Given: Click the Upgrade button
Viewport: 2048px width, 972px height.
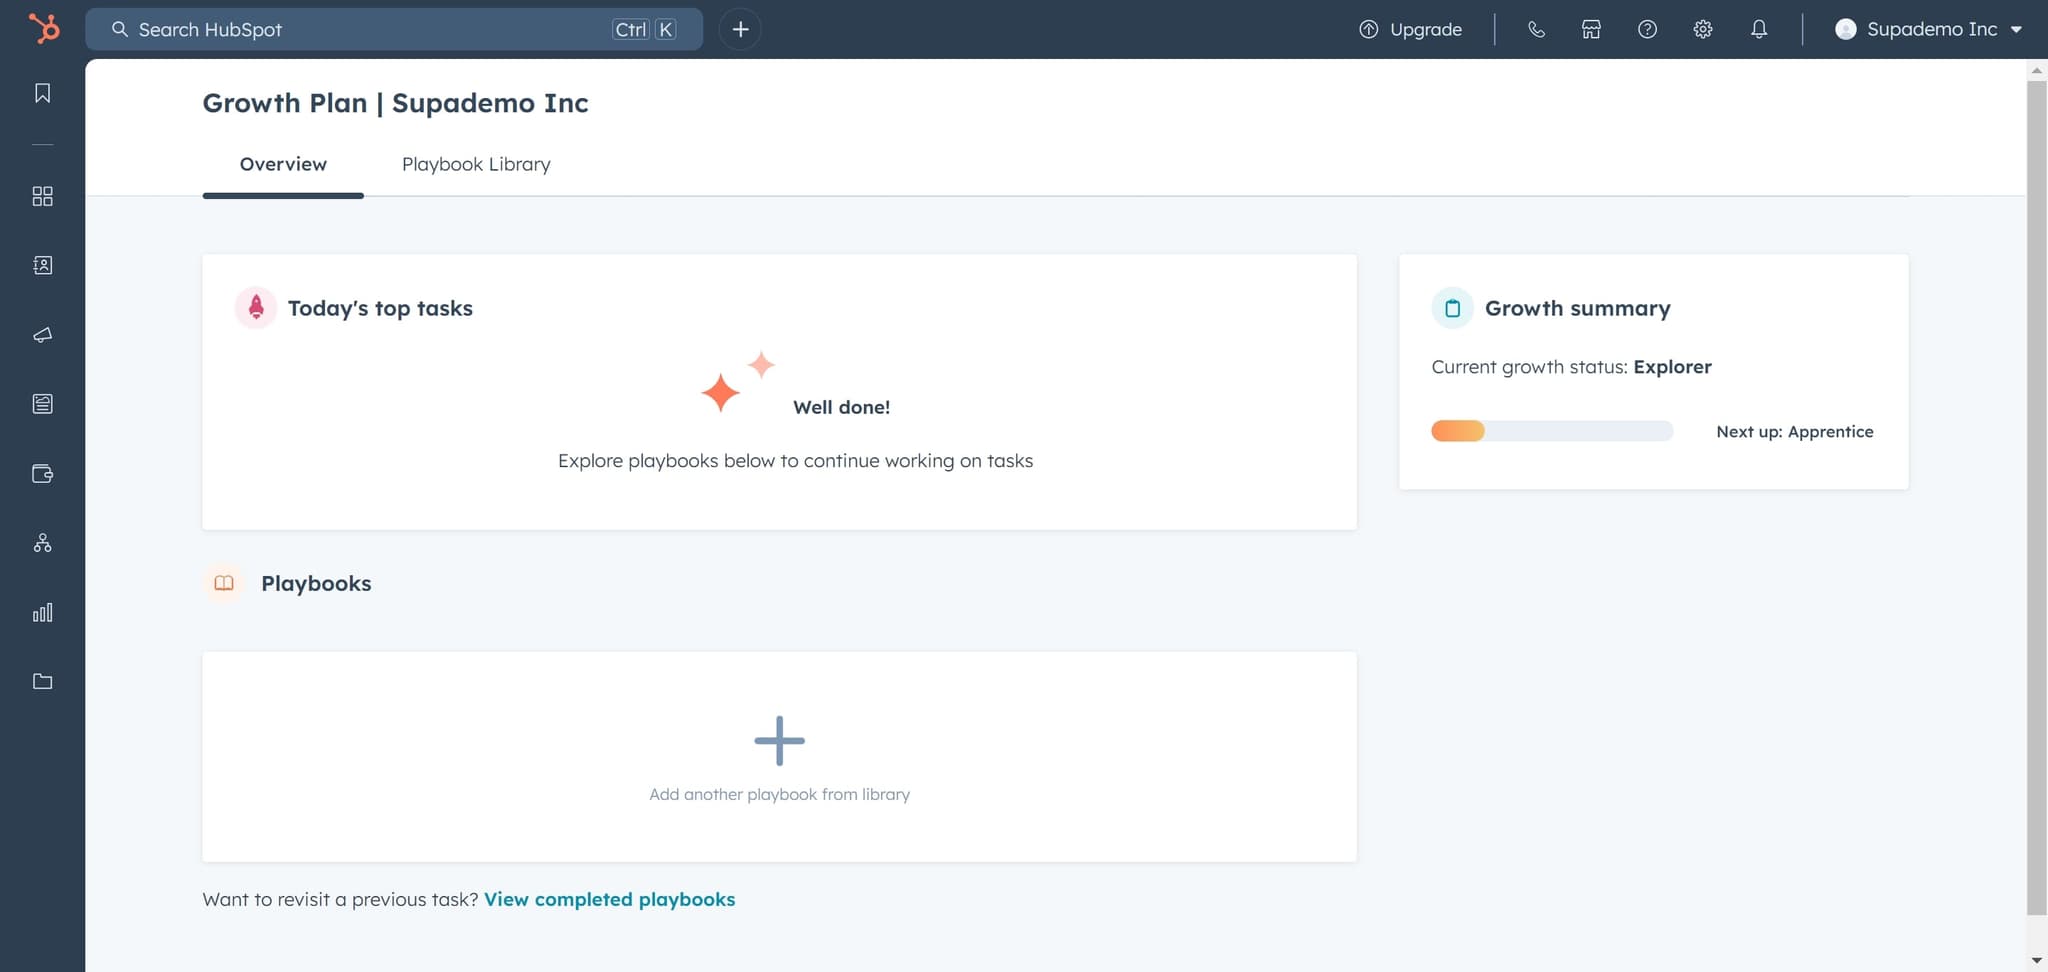Looking at the screenshot, I should tap(1411, 29).
